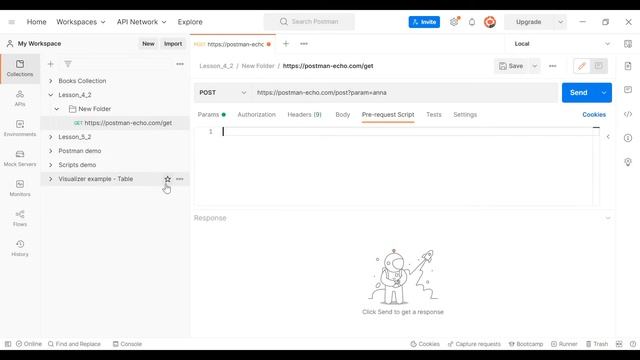Open API Network dropdown menu

tap(142, 22)
